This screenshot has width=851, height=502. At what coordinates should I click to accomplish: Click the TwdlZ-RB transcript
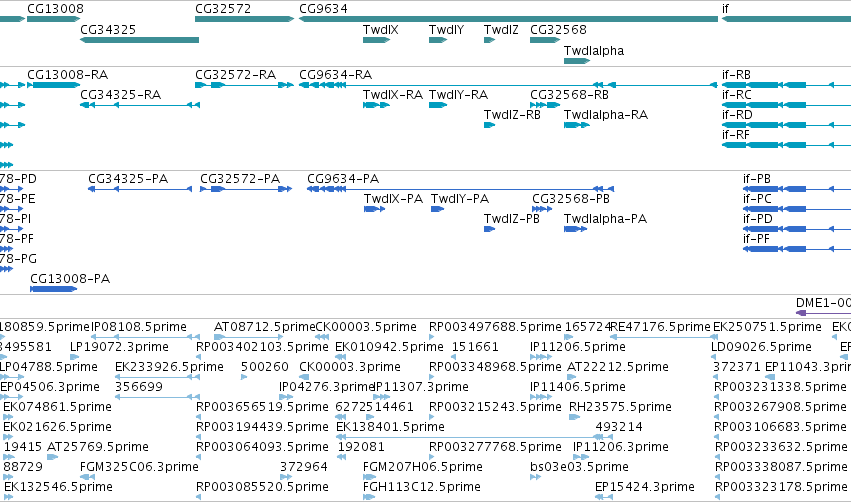pyautogui.click(x=490, y=125)
